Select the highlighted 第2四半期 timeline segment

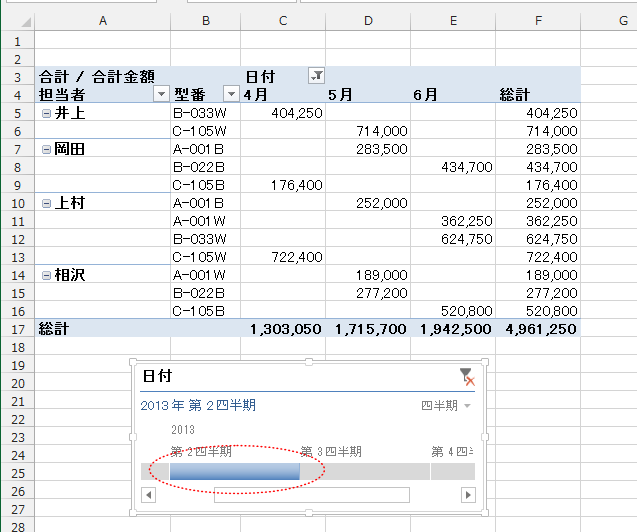pos(235,471)
